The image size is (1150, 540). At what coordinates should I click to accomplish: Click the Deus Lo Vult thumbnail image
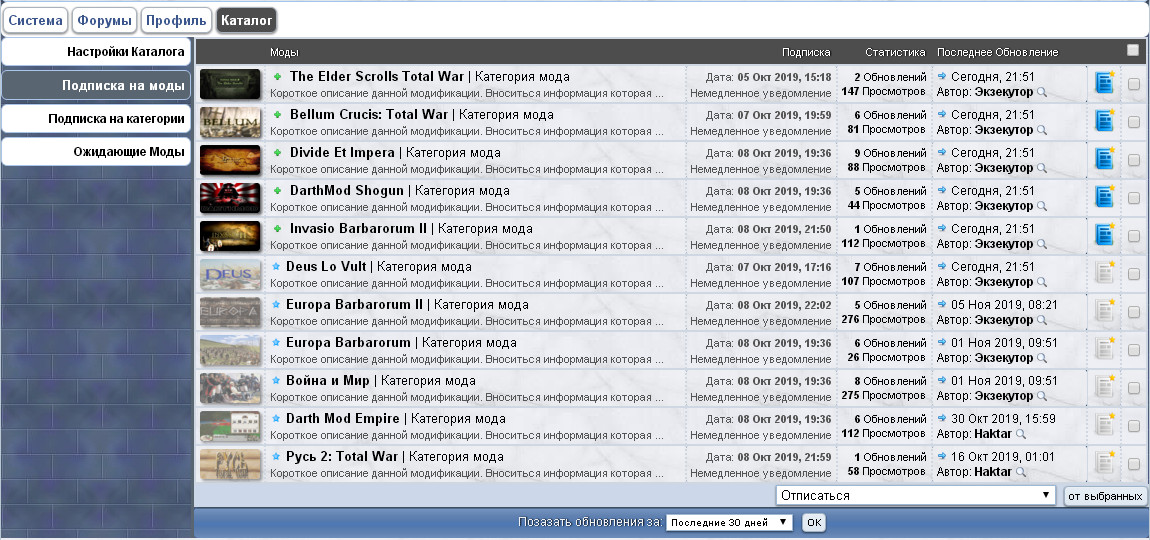click(230, 274)
